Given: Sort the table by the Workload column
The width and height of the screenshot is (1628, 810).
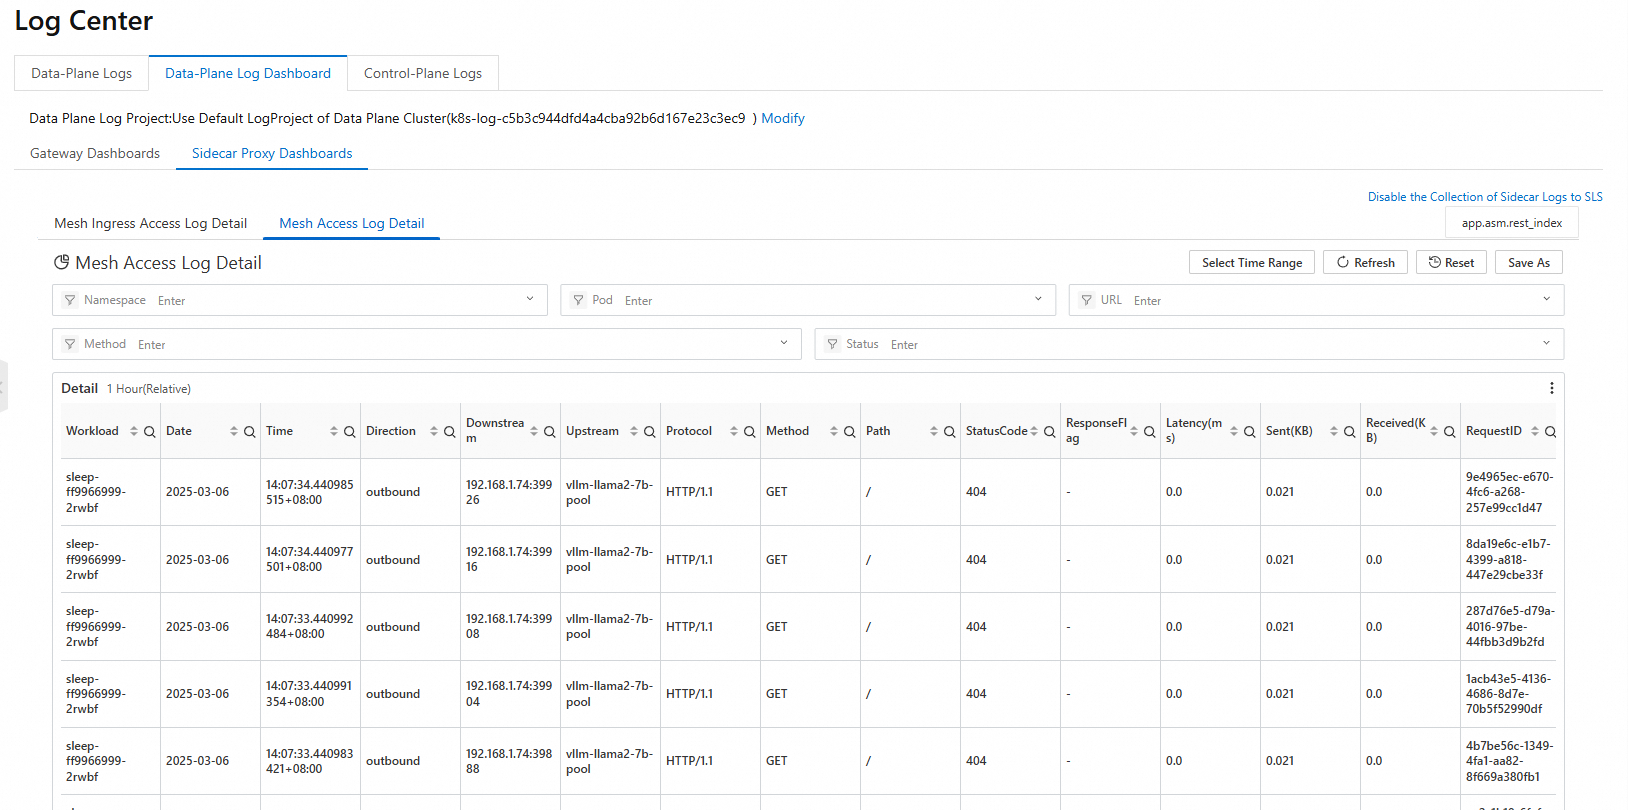Looking at the screenshot, I should pyautogui.click(x=134, y=431).
